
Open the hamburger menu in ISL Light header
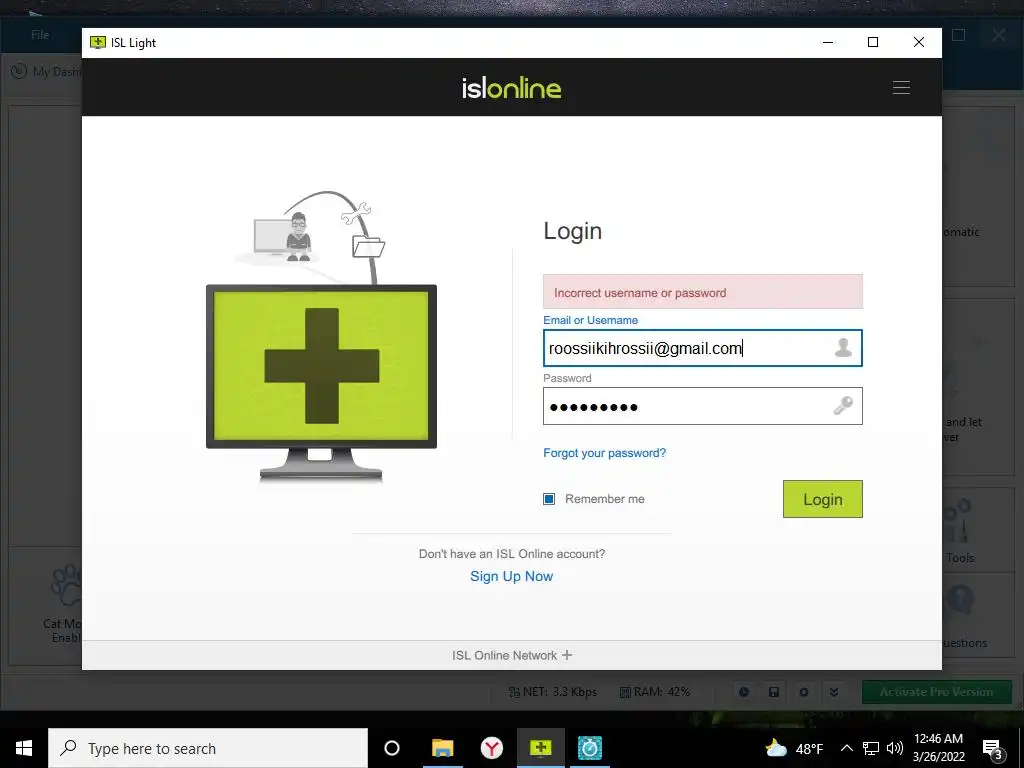click(x=901, y=88)
